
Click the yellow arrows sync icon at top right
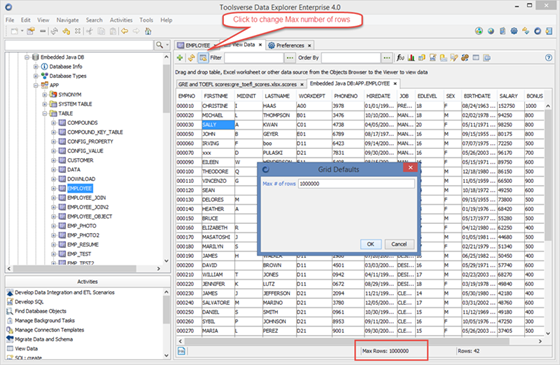(x=526, y=31)
